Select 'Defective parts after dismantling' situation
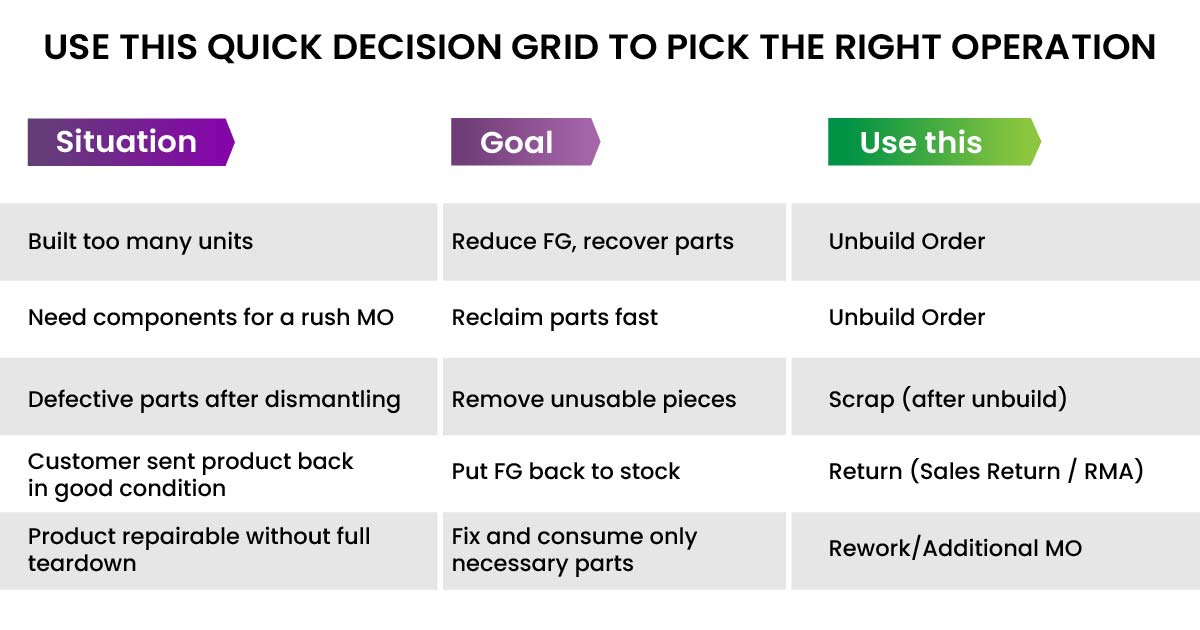1200x630 pixels. [214, 399]
